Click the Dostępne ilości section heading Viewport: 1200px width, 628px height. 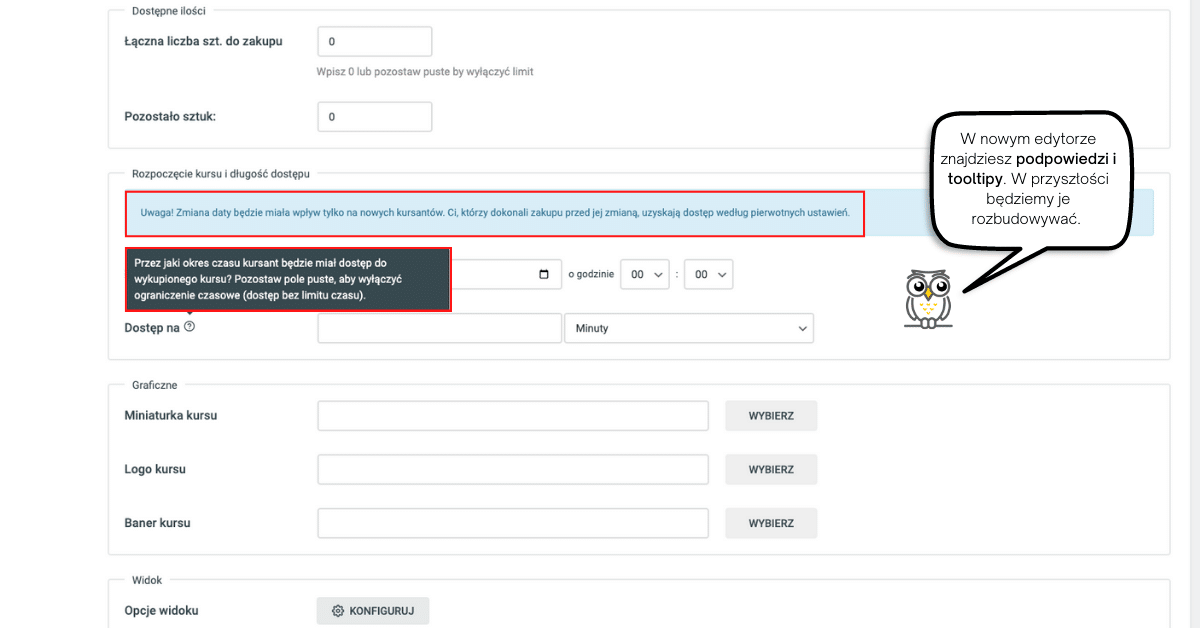pyautogui.click(x=168, y=10)
